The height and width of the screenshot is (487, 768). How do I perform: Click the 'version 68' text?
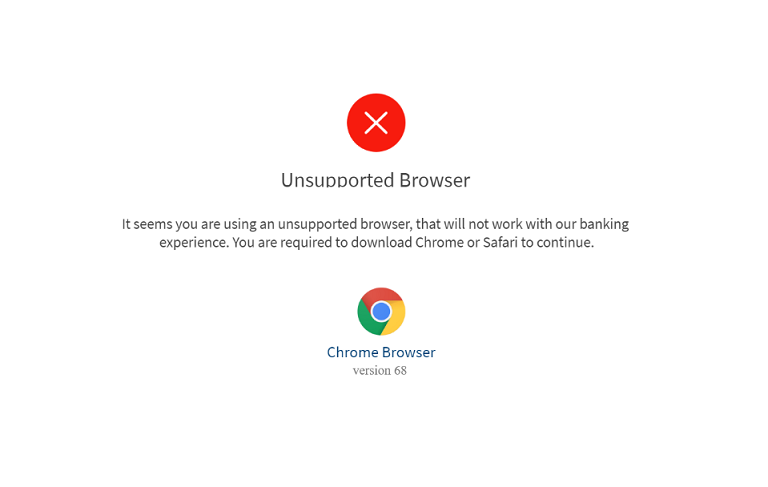tap(380, 370)
